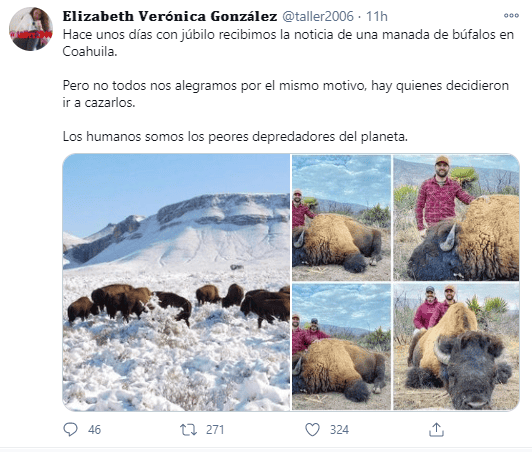Open Elizabeth Verónica González profile avatar

coord(31,29)
